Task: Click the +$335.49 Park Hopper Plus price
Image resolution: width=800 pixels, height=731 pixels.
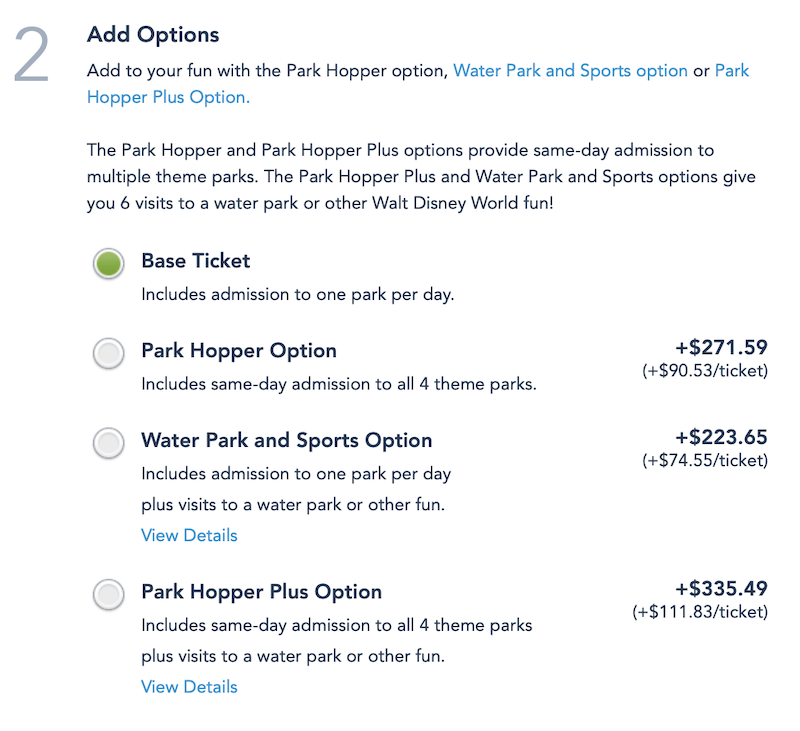Action: coord(721,589)
